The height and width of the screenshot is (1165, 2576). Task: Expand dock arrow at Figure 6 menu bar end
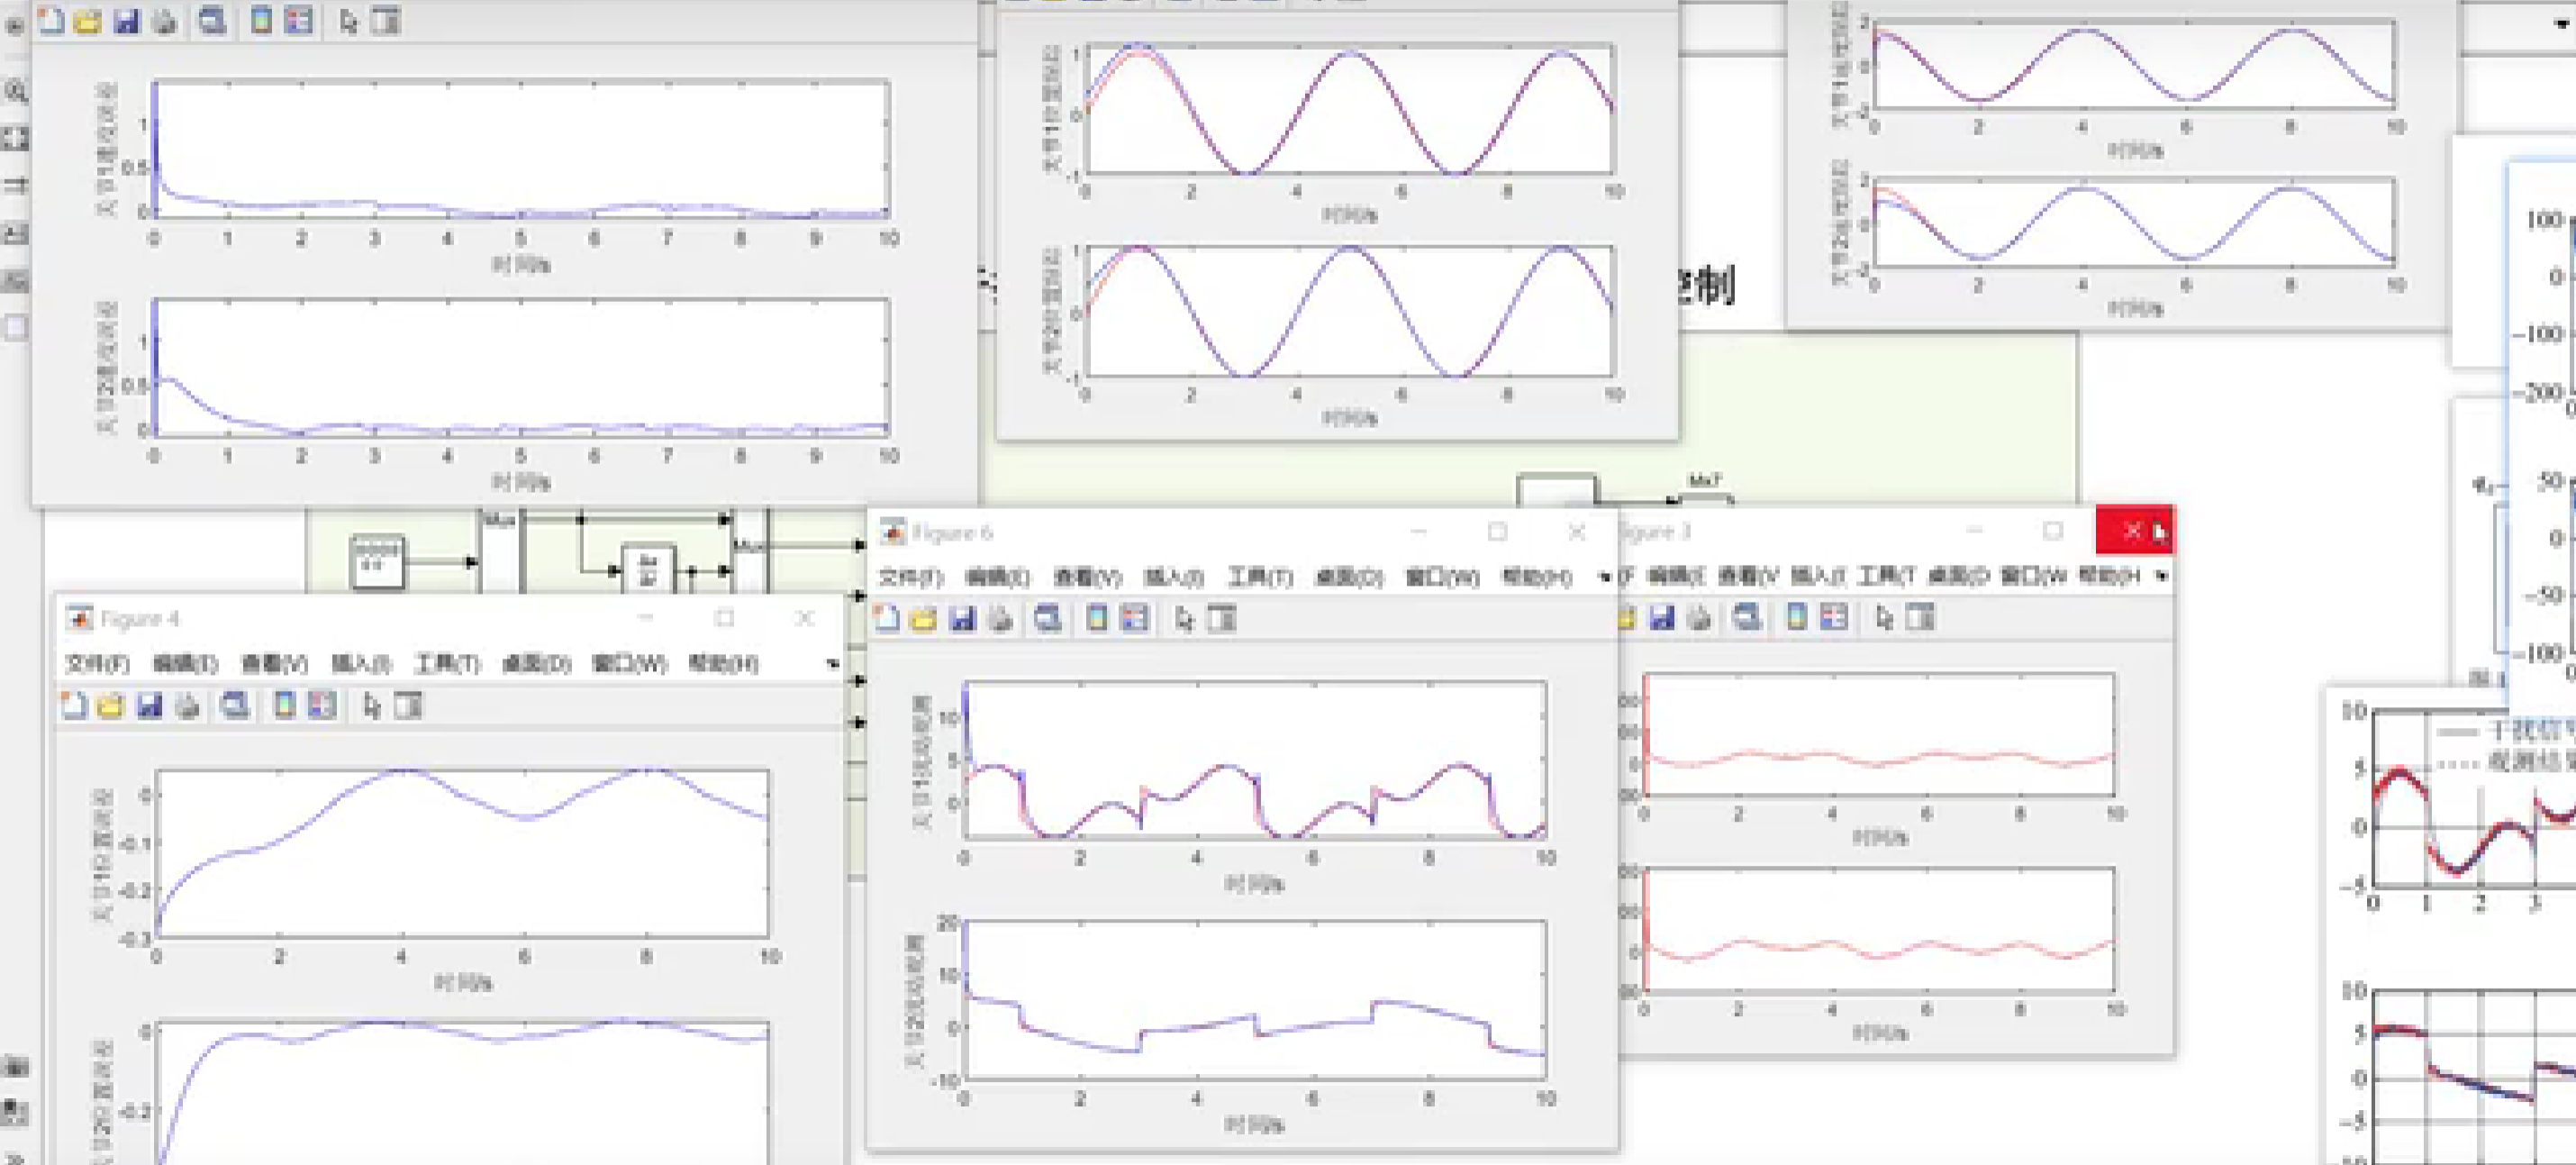(x=1604, y=577)
